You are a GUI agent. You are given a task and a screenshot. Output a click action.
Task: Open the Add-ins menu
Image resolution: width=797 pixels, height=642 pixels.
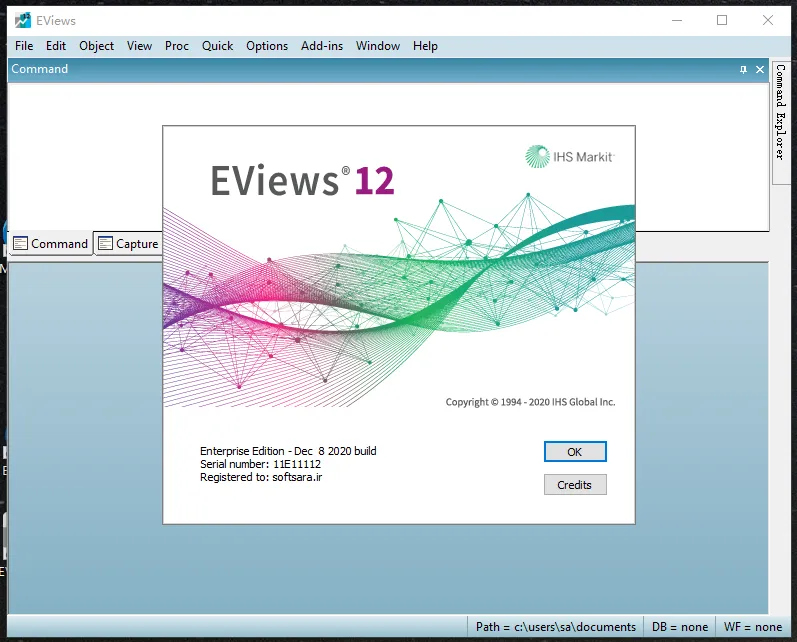click(x=322, y=46)
